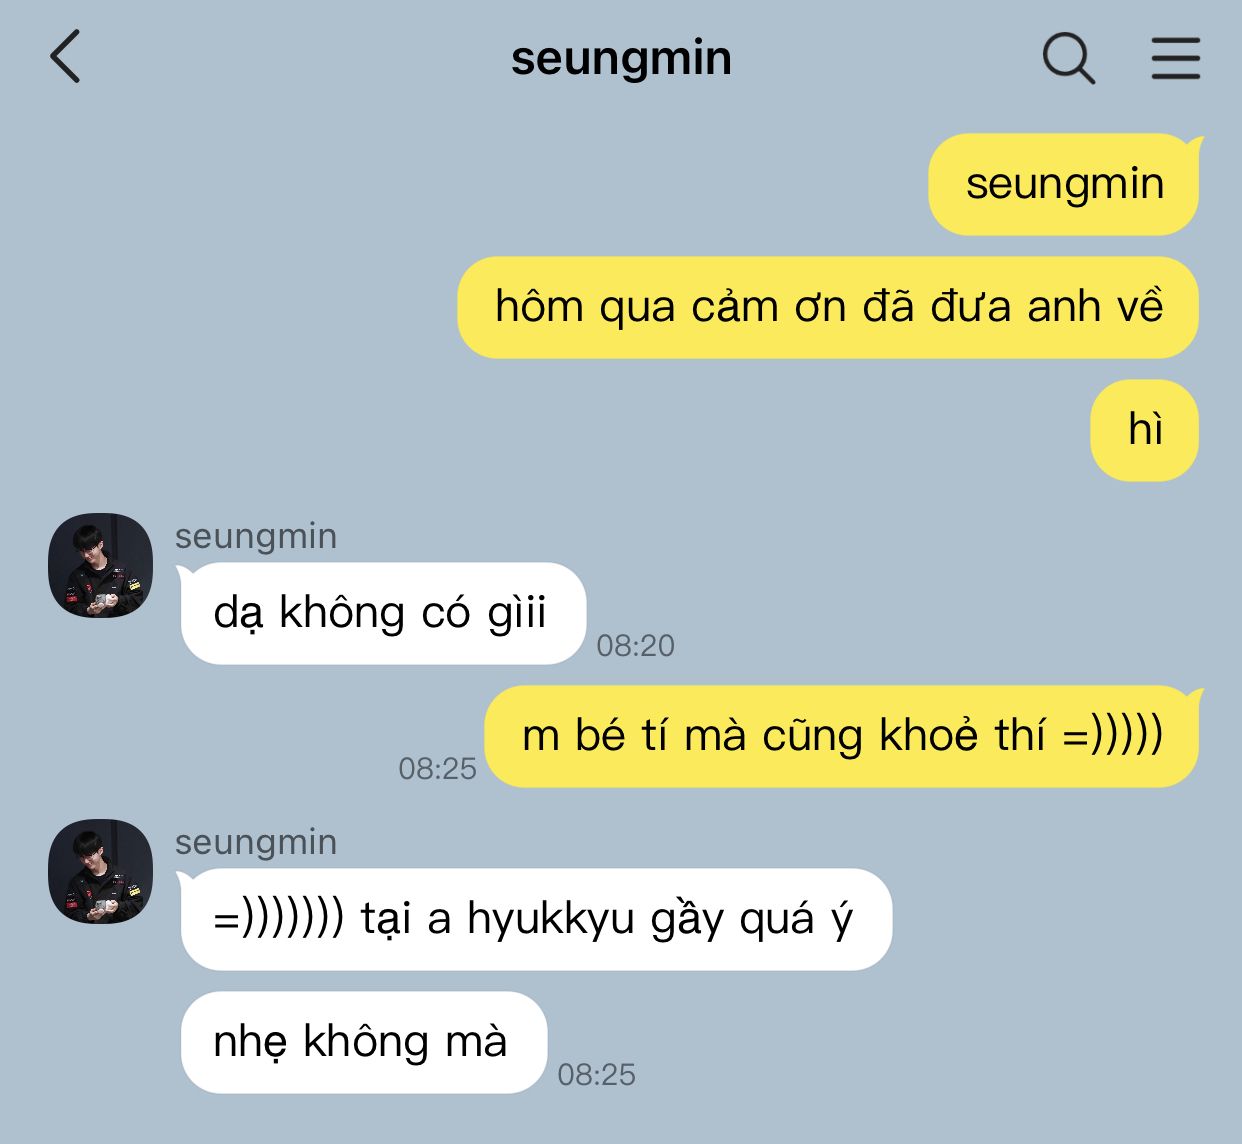The height and width of the screenshot is (1144, 1242).
Task: Tap seungmin's avatar beside the 'gầy quá ý' message
Action: click(100, 871)
